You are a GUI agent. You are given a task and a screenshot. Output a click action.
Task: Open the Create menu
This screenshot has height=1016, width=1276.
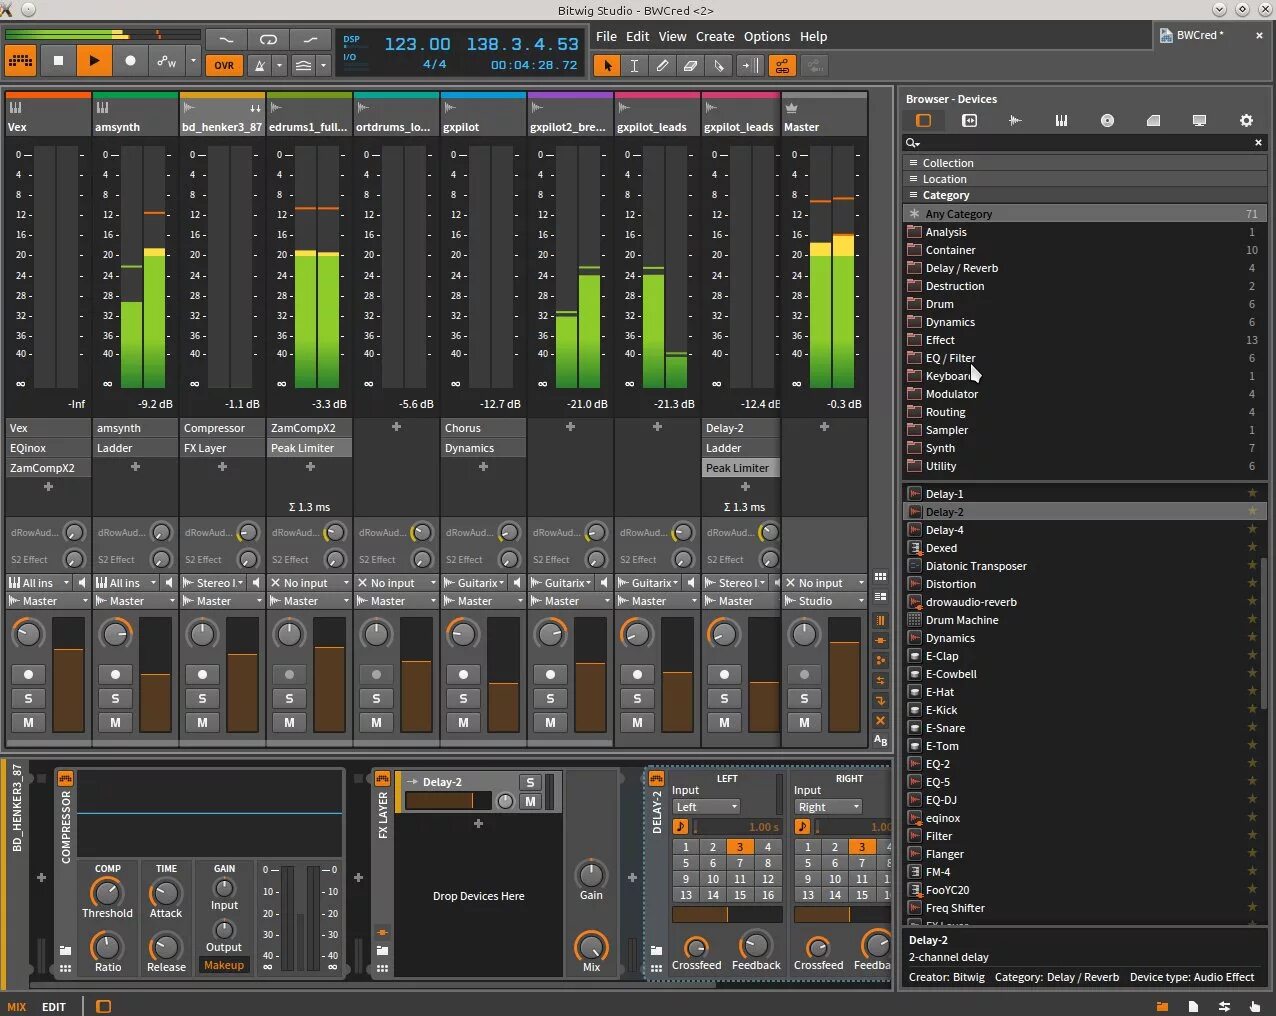click(715, 36)
